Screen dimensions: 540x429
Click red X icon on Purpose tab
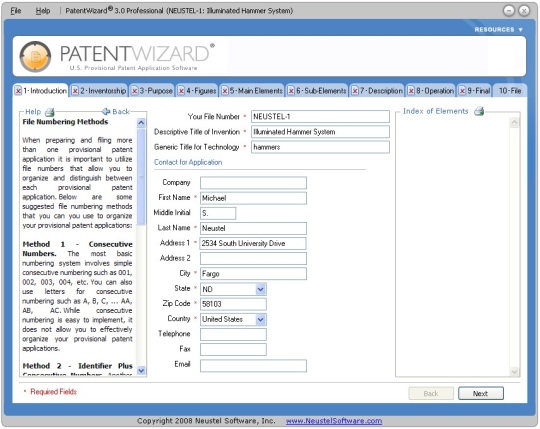pos(135,91)
